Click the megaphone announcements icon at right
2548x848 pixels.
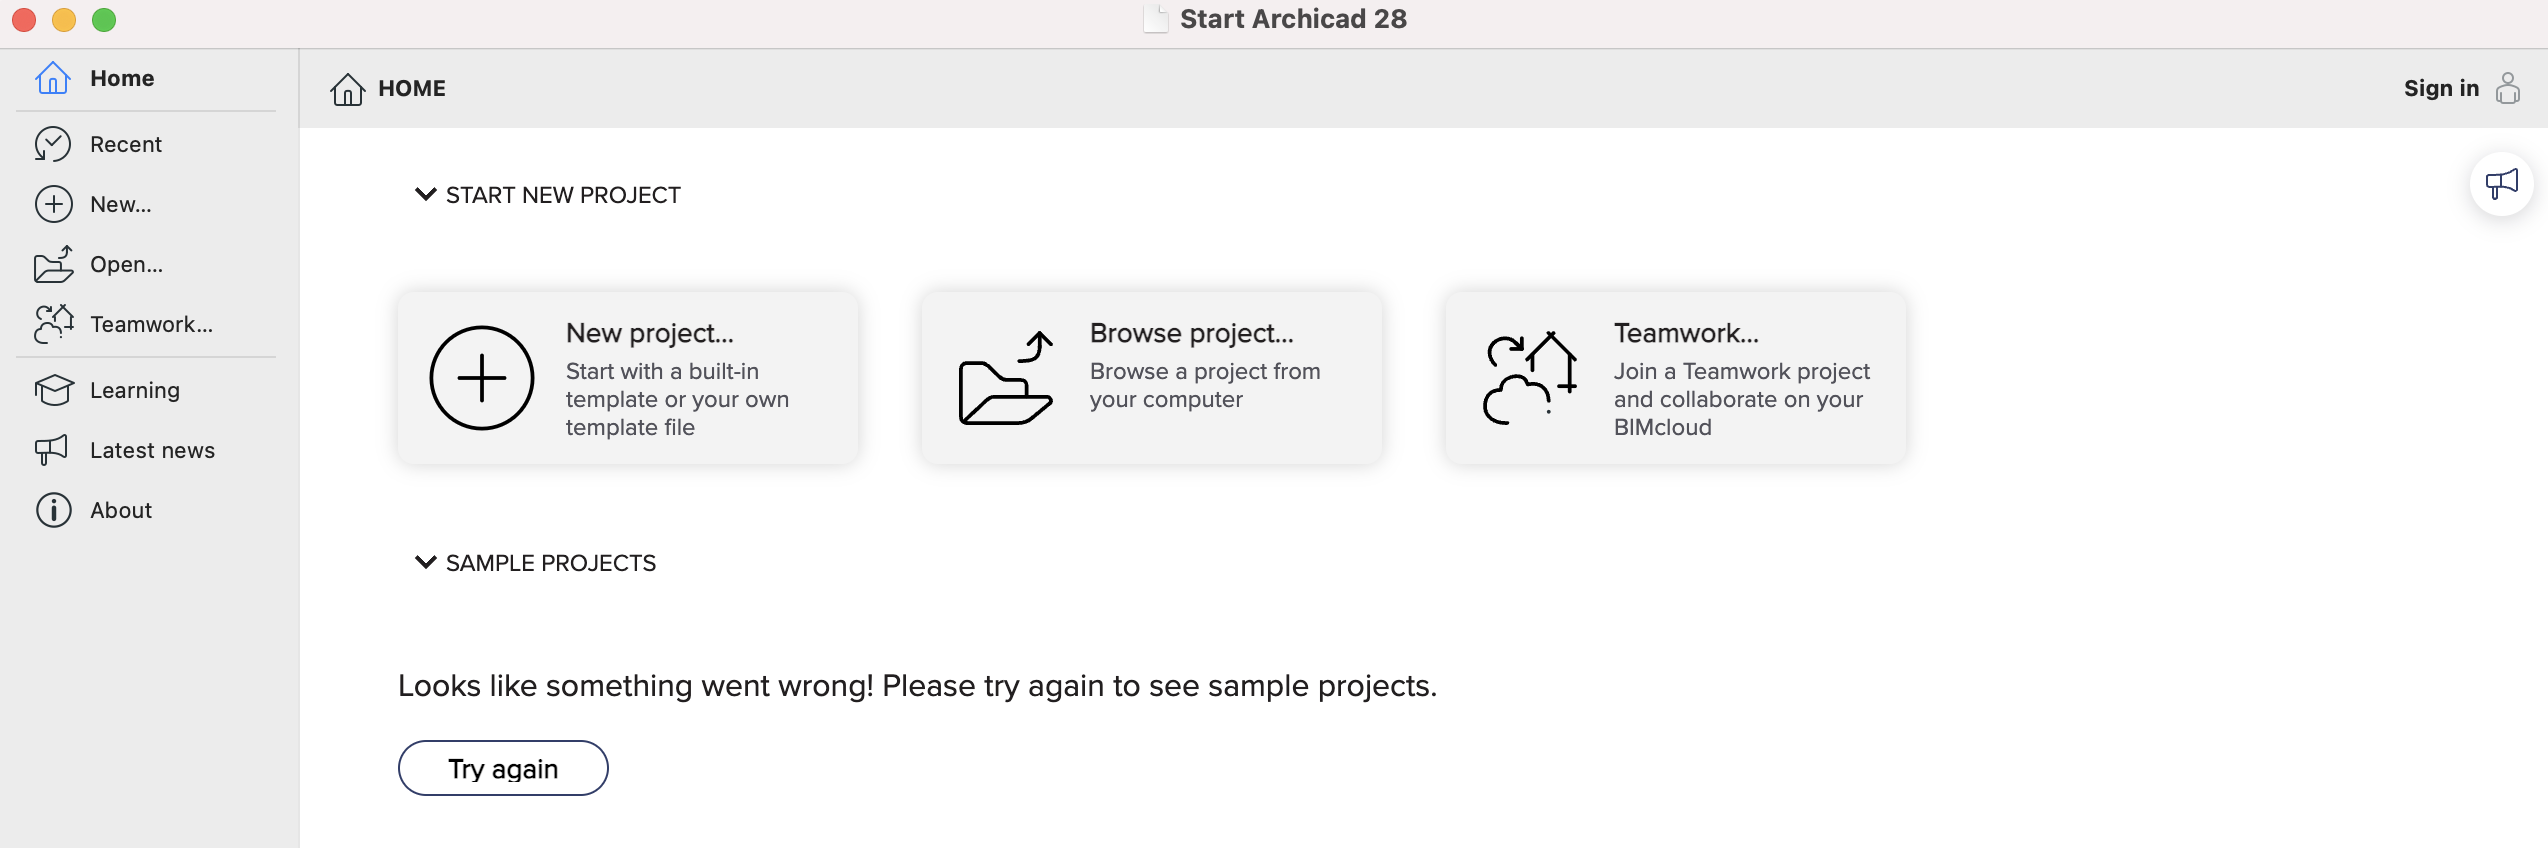point(2501,184)
